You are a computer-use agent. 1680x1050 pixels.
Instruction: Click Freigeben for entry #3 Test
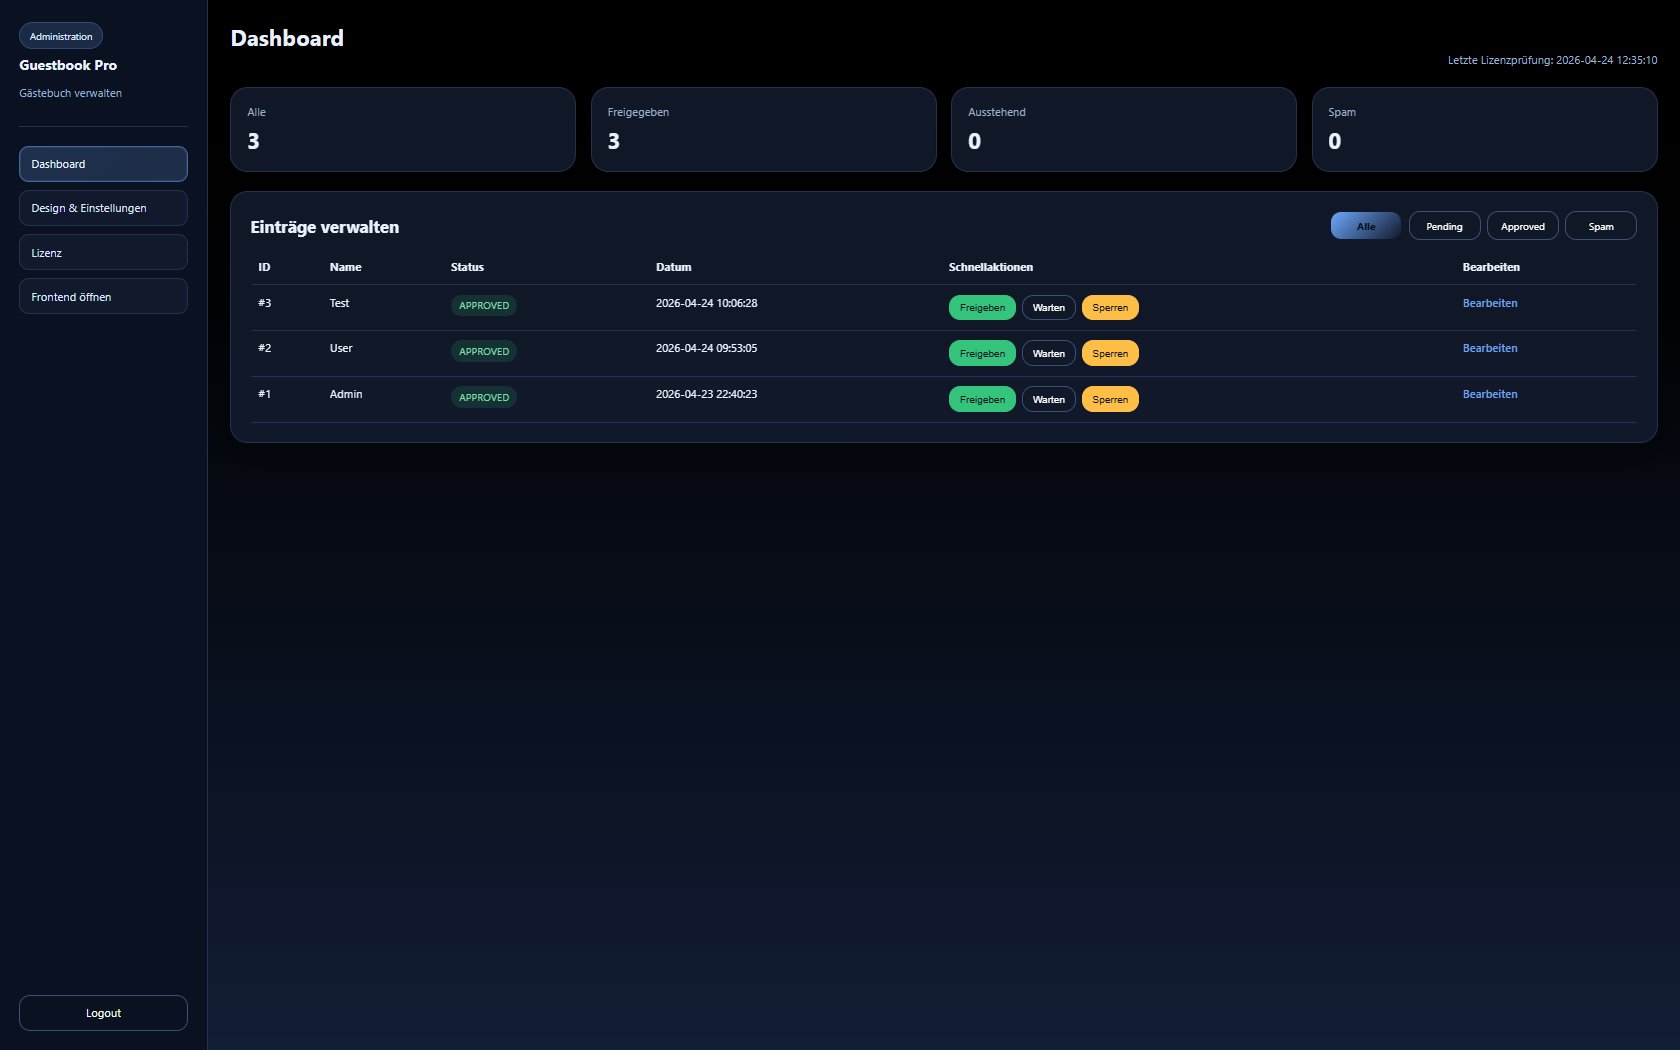pos(982,308)
